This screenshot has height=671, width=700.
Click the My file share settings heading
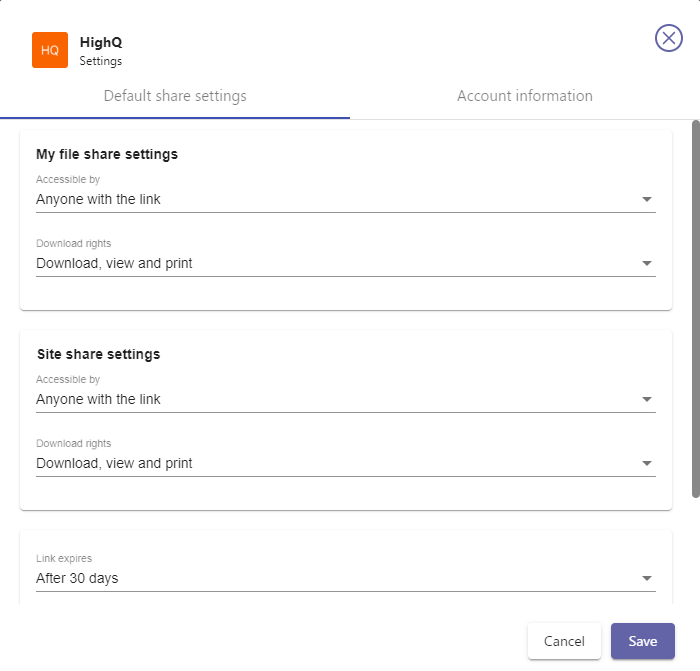point(107,154)
